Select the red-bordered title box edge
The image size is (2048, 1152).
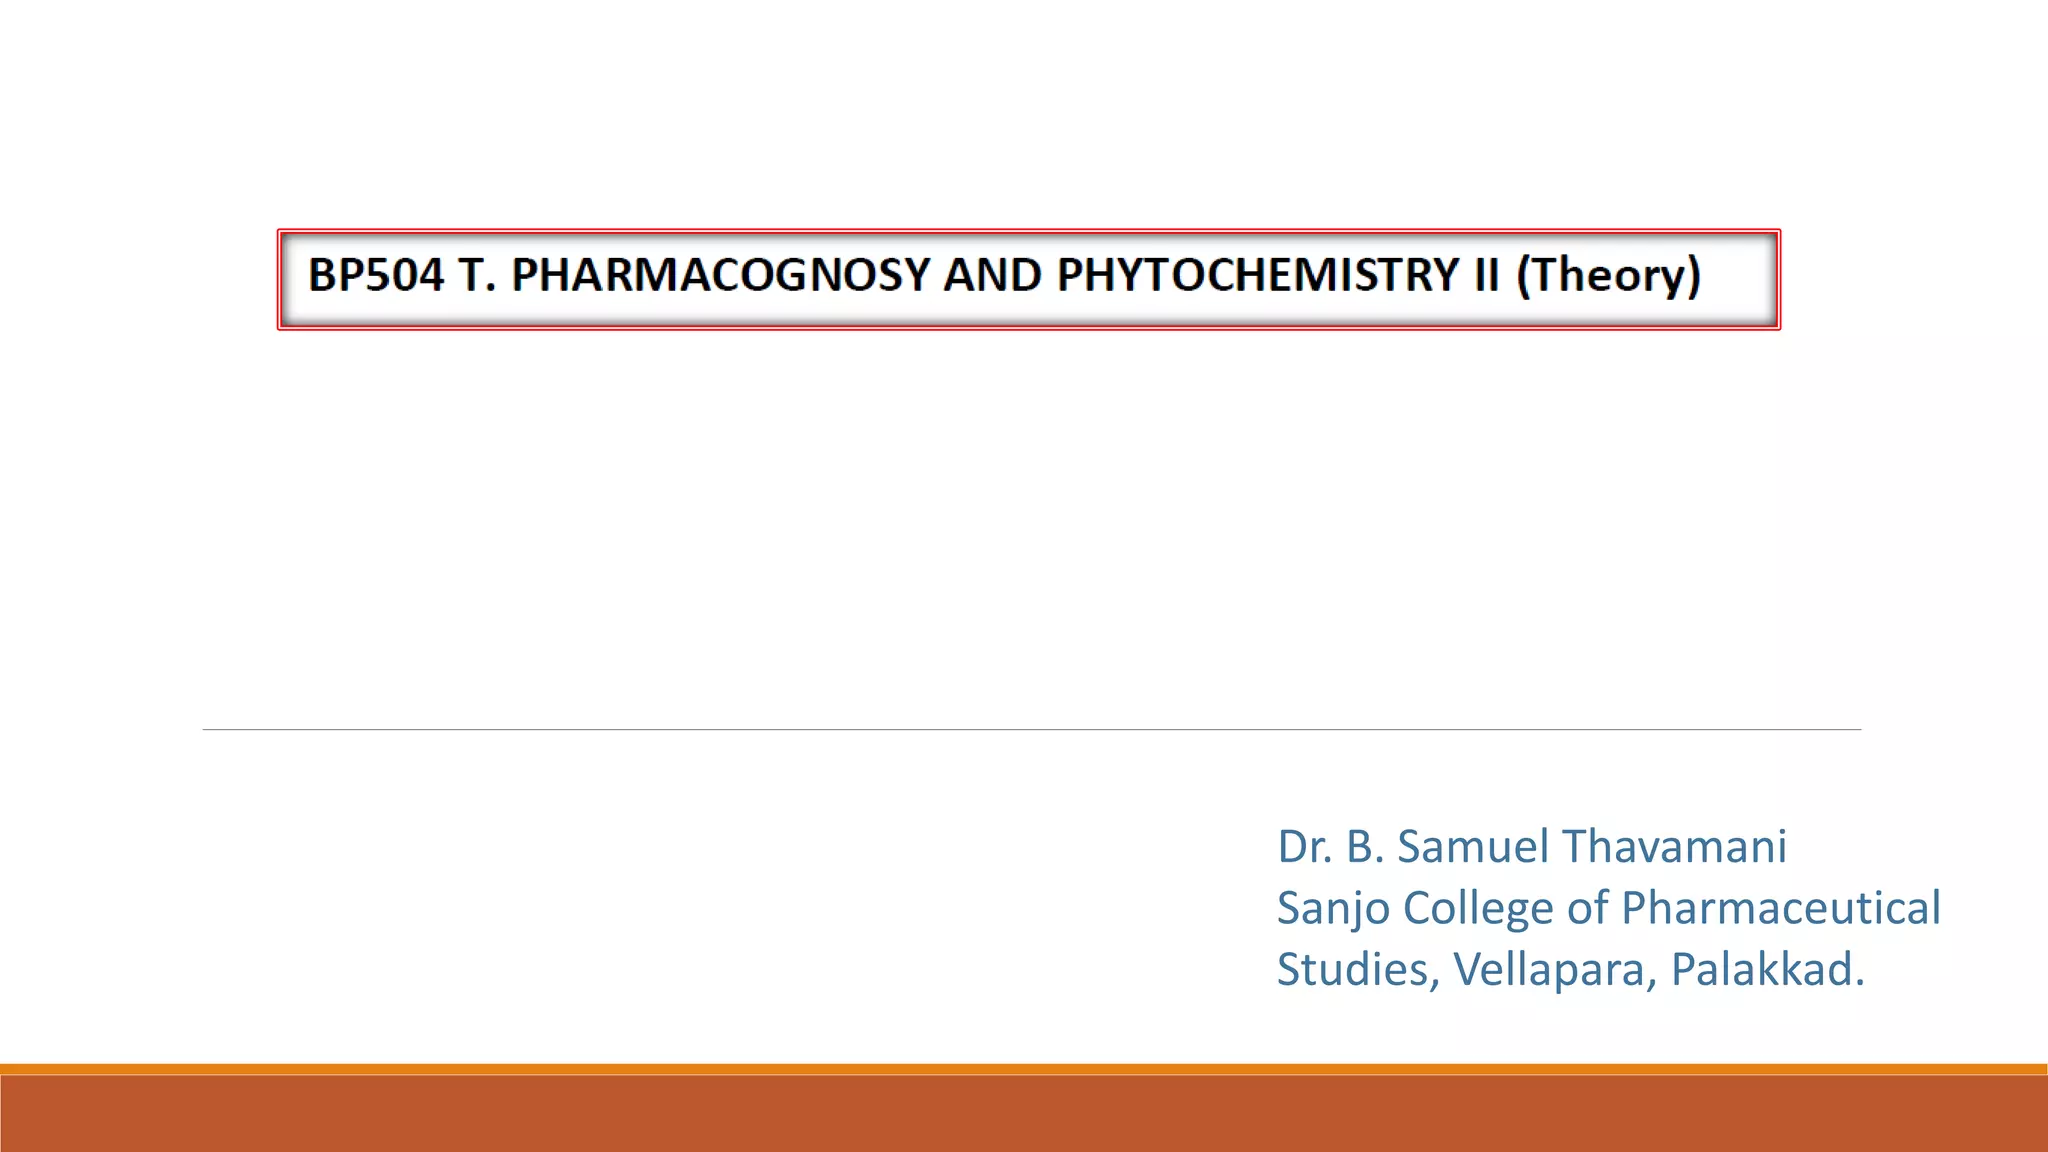[1028, 232]
